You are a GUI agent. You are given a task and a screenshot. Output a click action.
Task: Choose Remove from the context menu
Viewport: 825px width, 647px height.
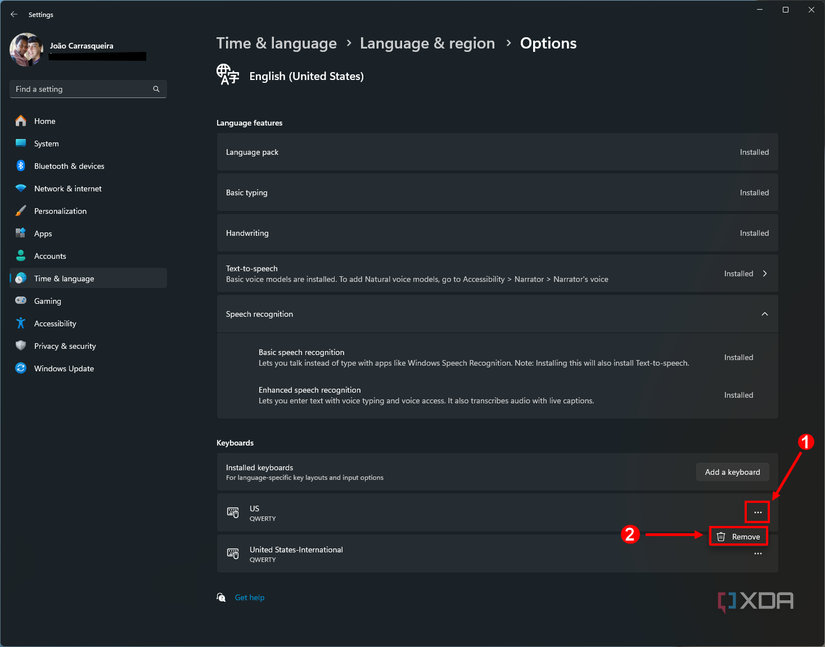[739, 537]
